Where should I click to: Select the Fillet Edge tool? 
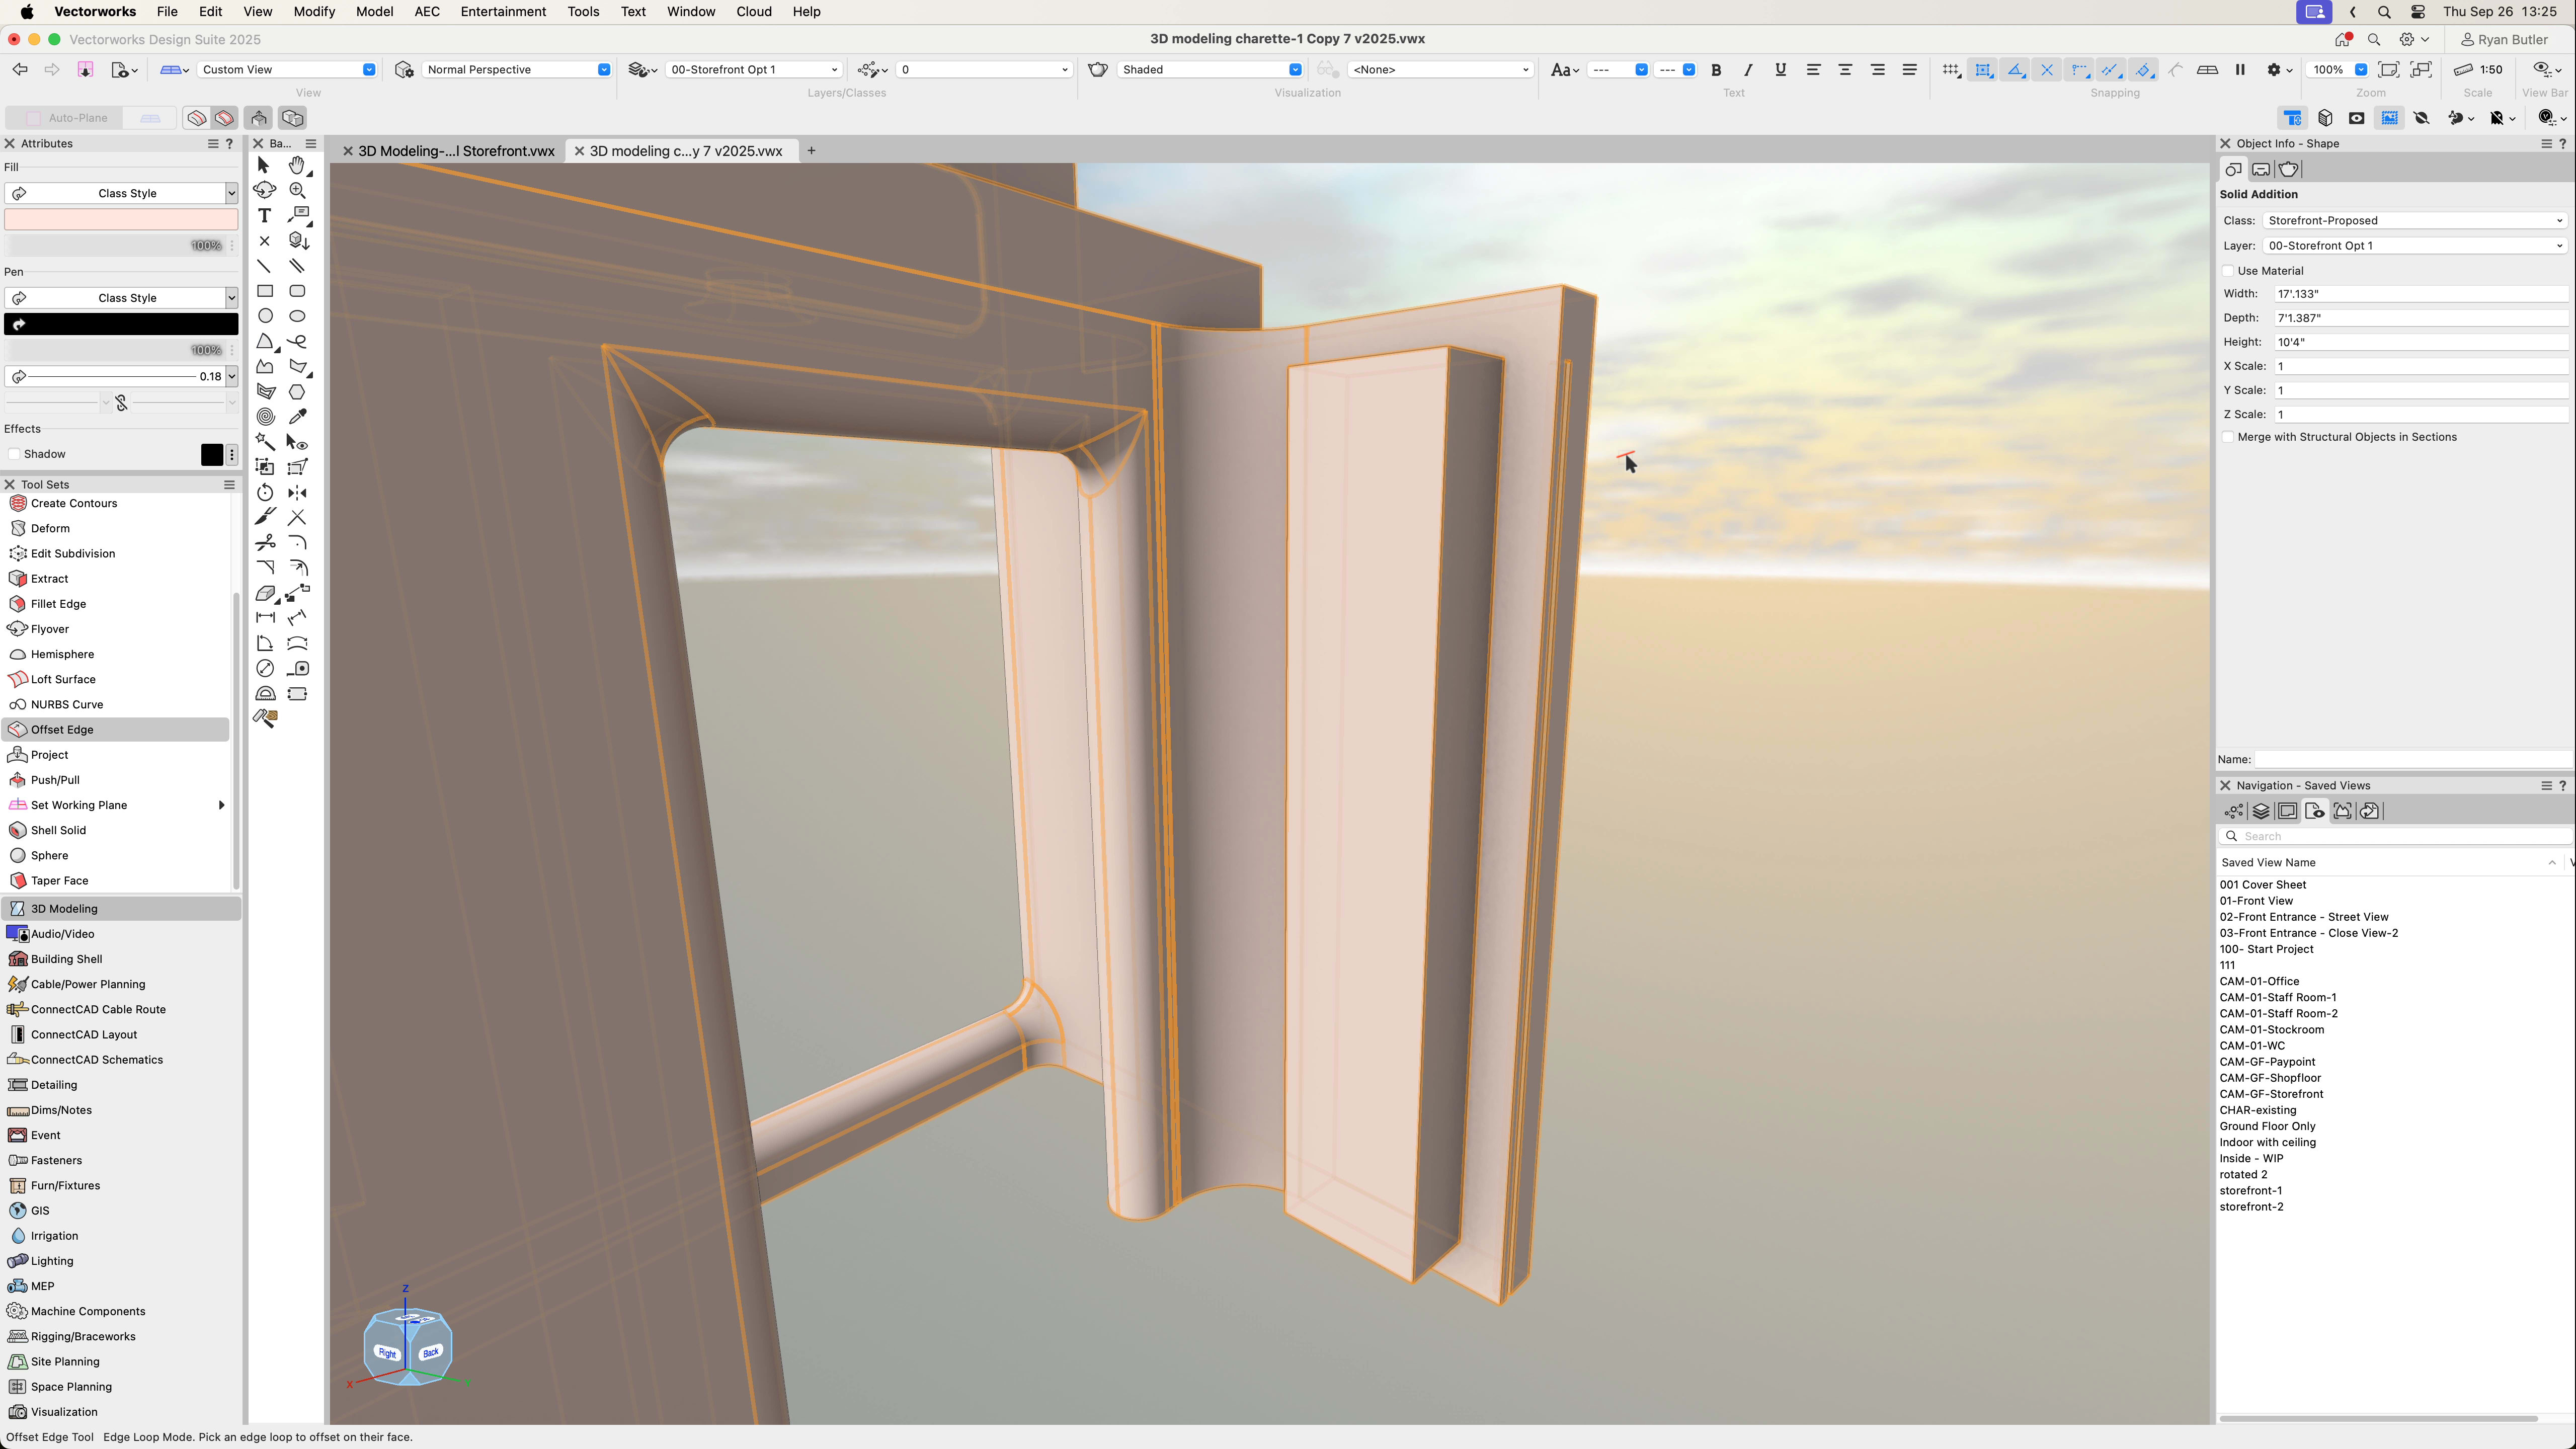(x=58, y=603)
